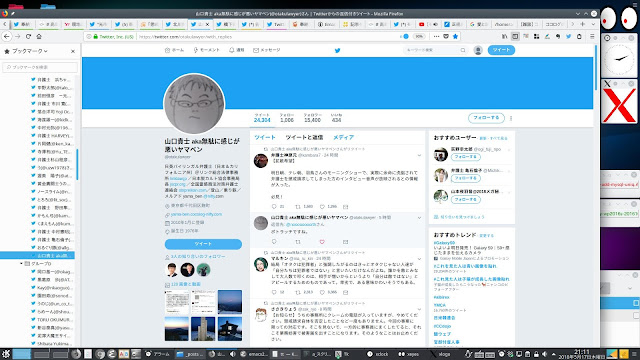640x360 pixels.
Task: Switch to ツイートと返信 tab
Action: pyautogui.click(x=304, y=137)
